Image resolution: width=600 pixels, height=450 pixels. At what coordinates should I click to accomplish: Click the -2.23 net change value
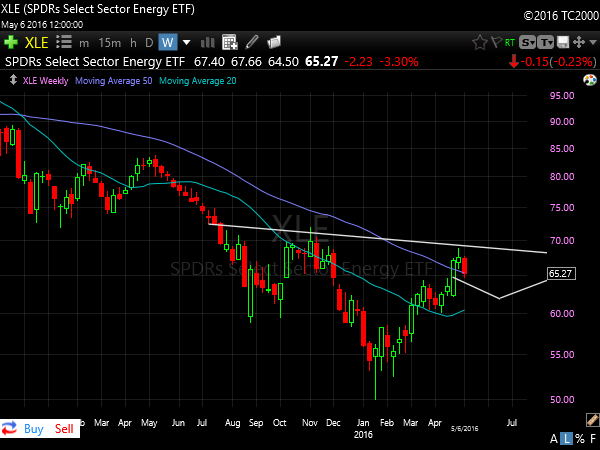click(359, 62)
